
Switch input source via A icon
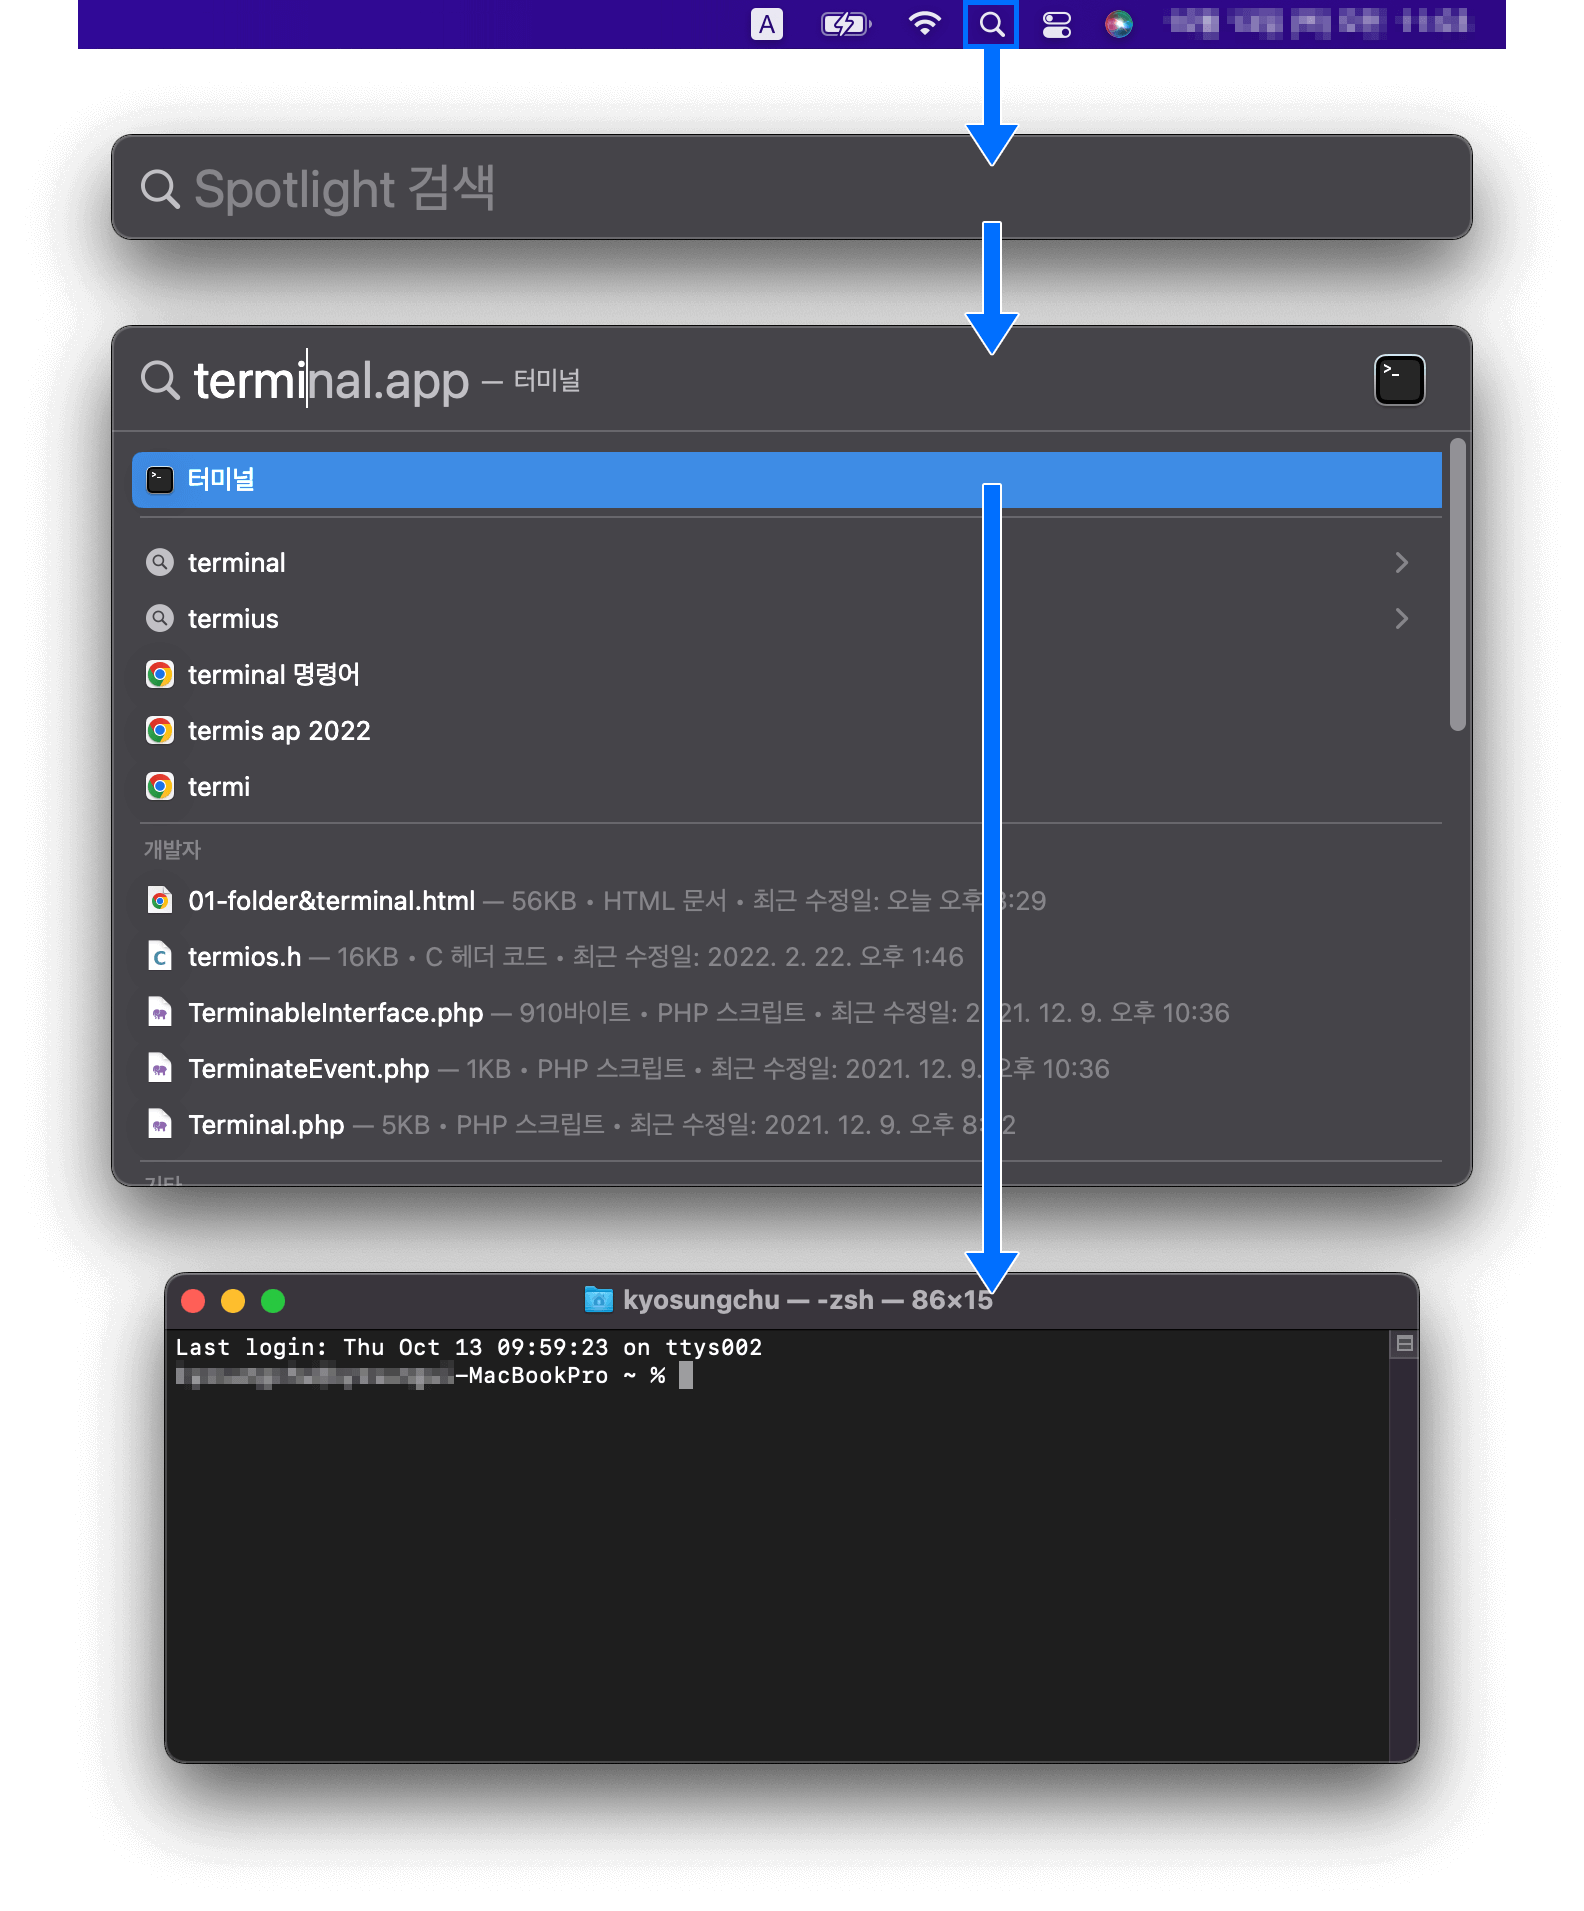coord(767,24)
